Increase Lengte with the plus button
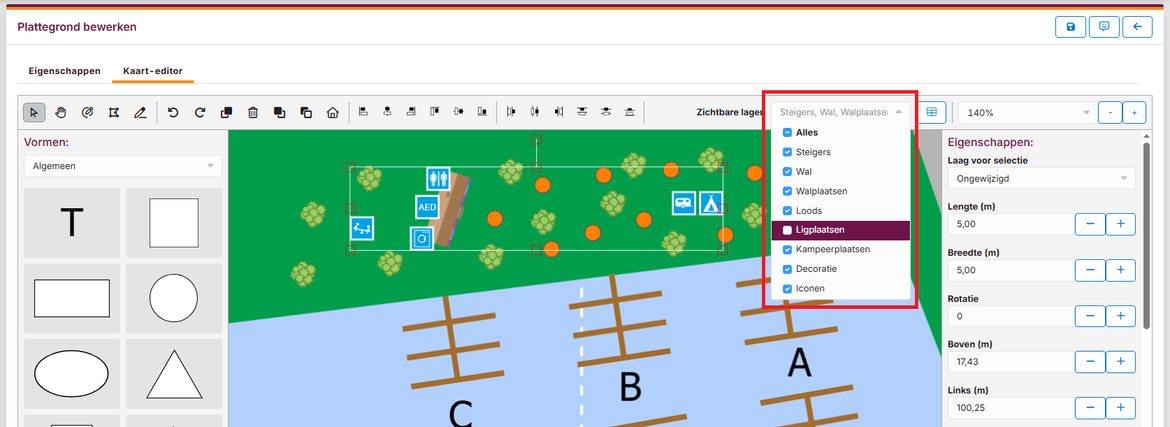Image resolution: width=1170 pixels, height=427 pixels. pyautogui.click(x=1120, y=224)
